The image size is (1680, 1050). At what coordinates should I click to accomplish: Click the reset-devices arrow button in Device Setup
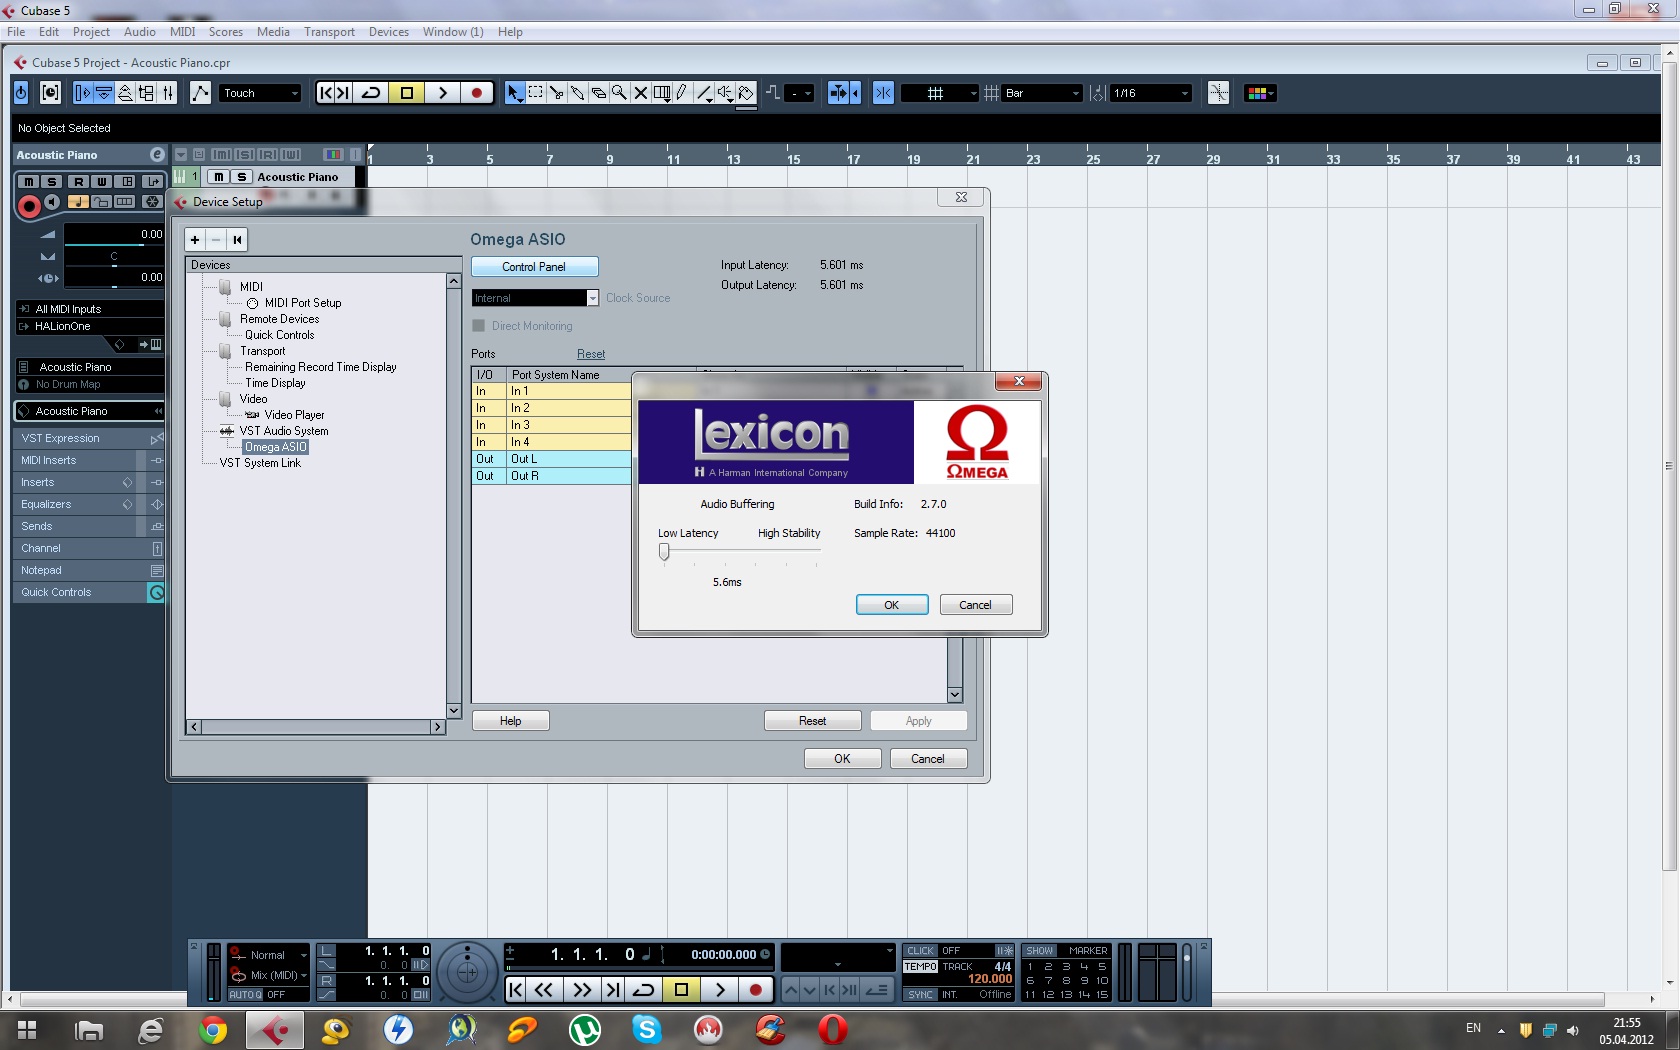pyautogui.click(x=237, y=240)
